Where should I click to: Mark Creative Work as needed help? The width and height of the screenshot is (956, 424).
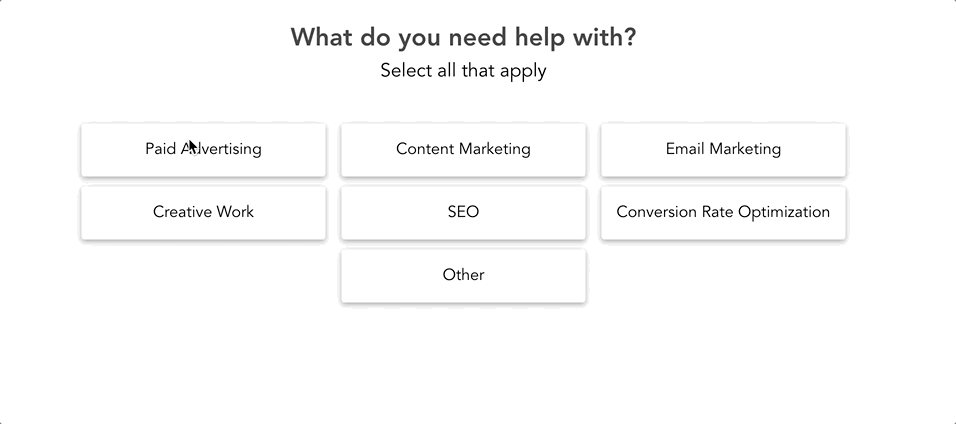point(203,212)
